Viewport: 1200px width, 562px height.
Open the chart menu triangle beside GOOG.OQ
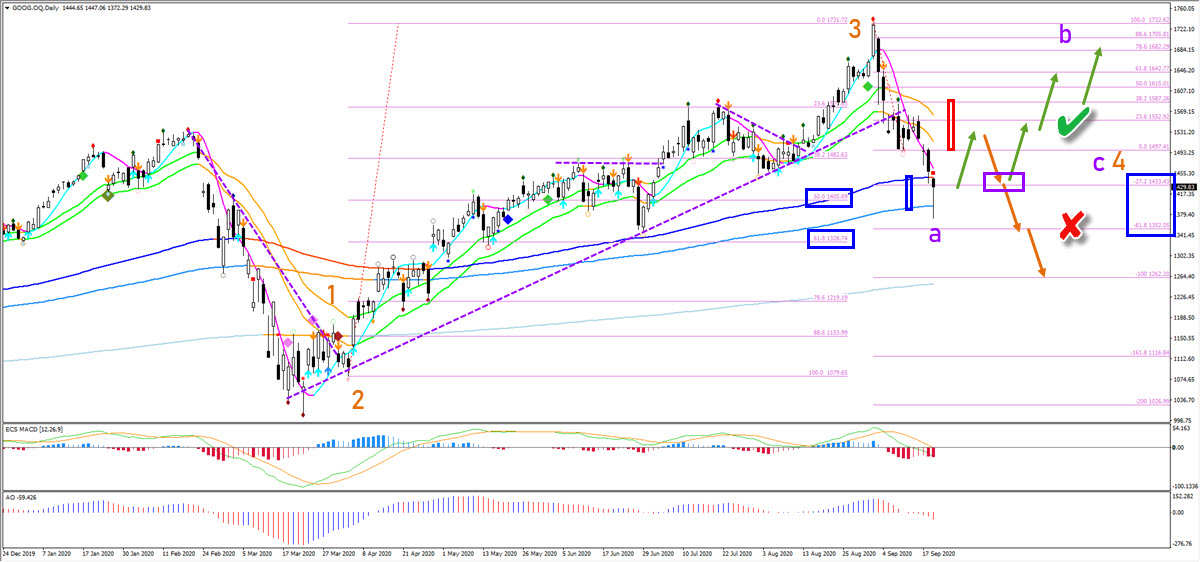[7, 6]
